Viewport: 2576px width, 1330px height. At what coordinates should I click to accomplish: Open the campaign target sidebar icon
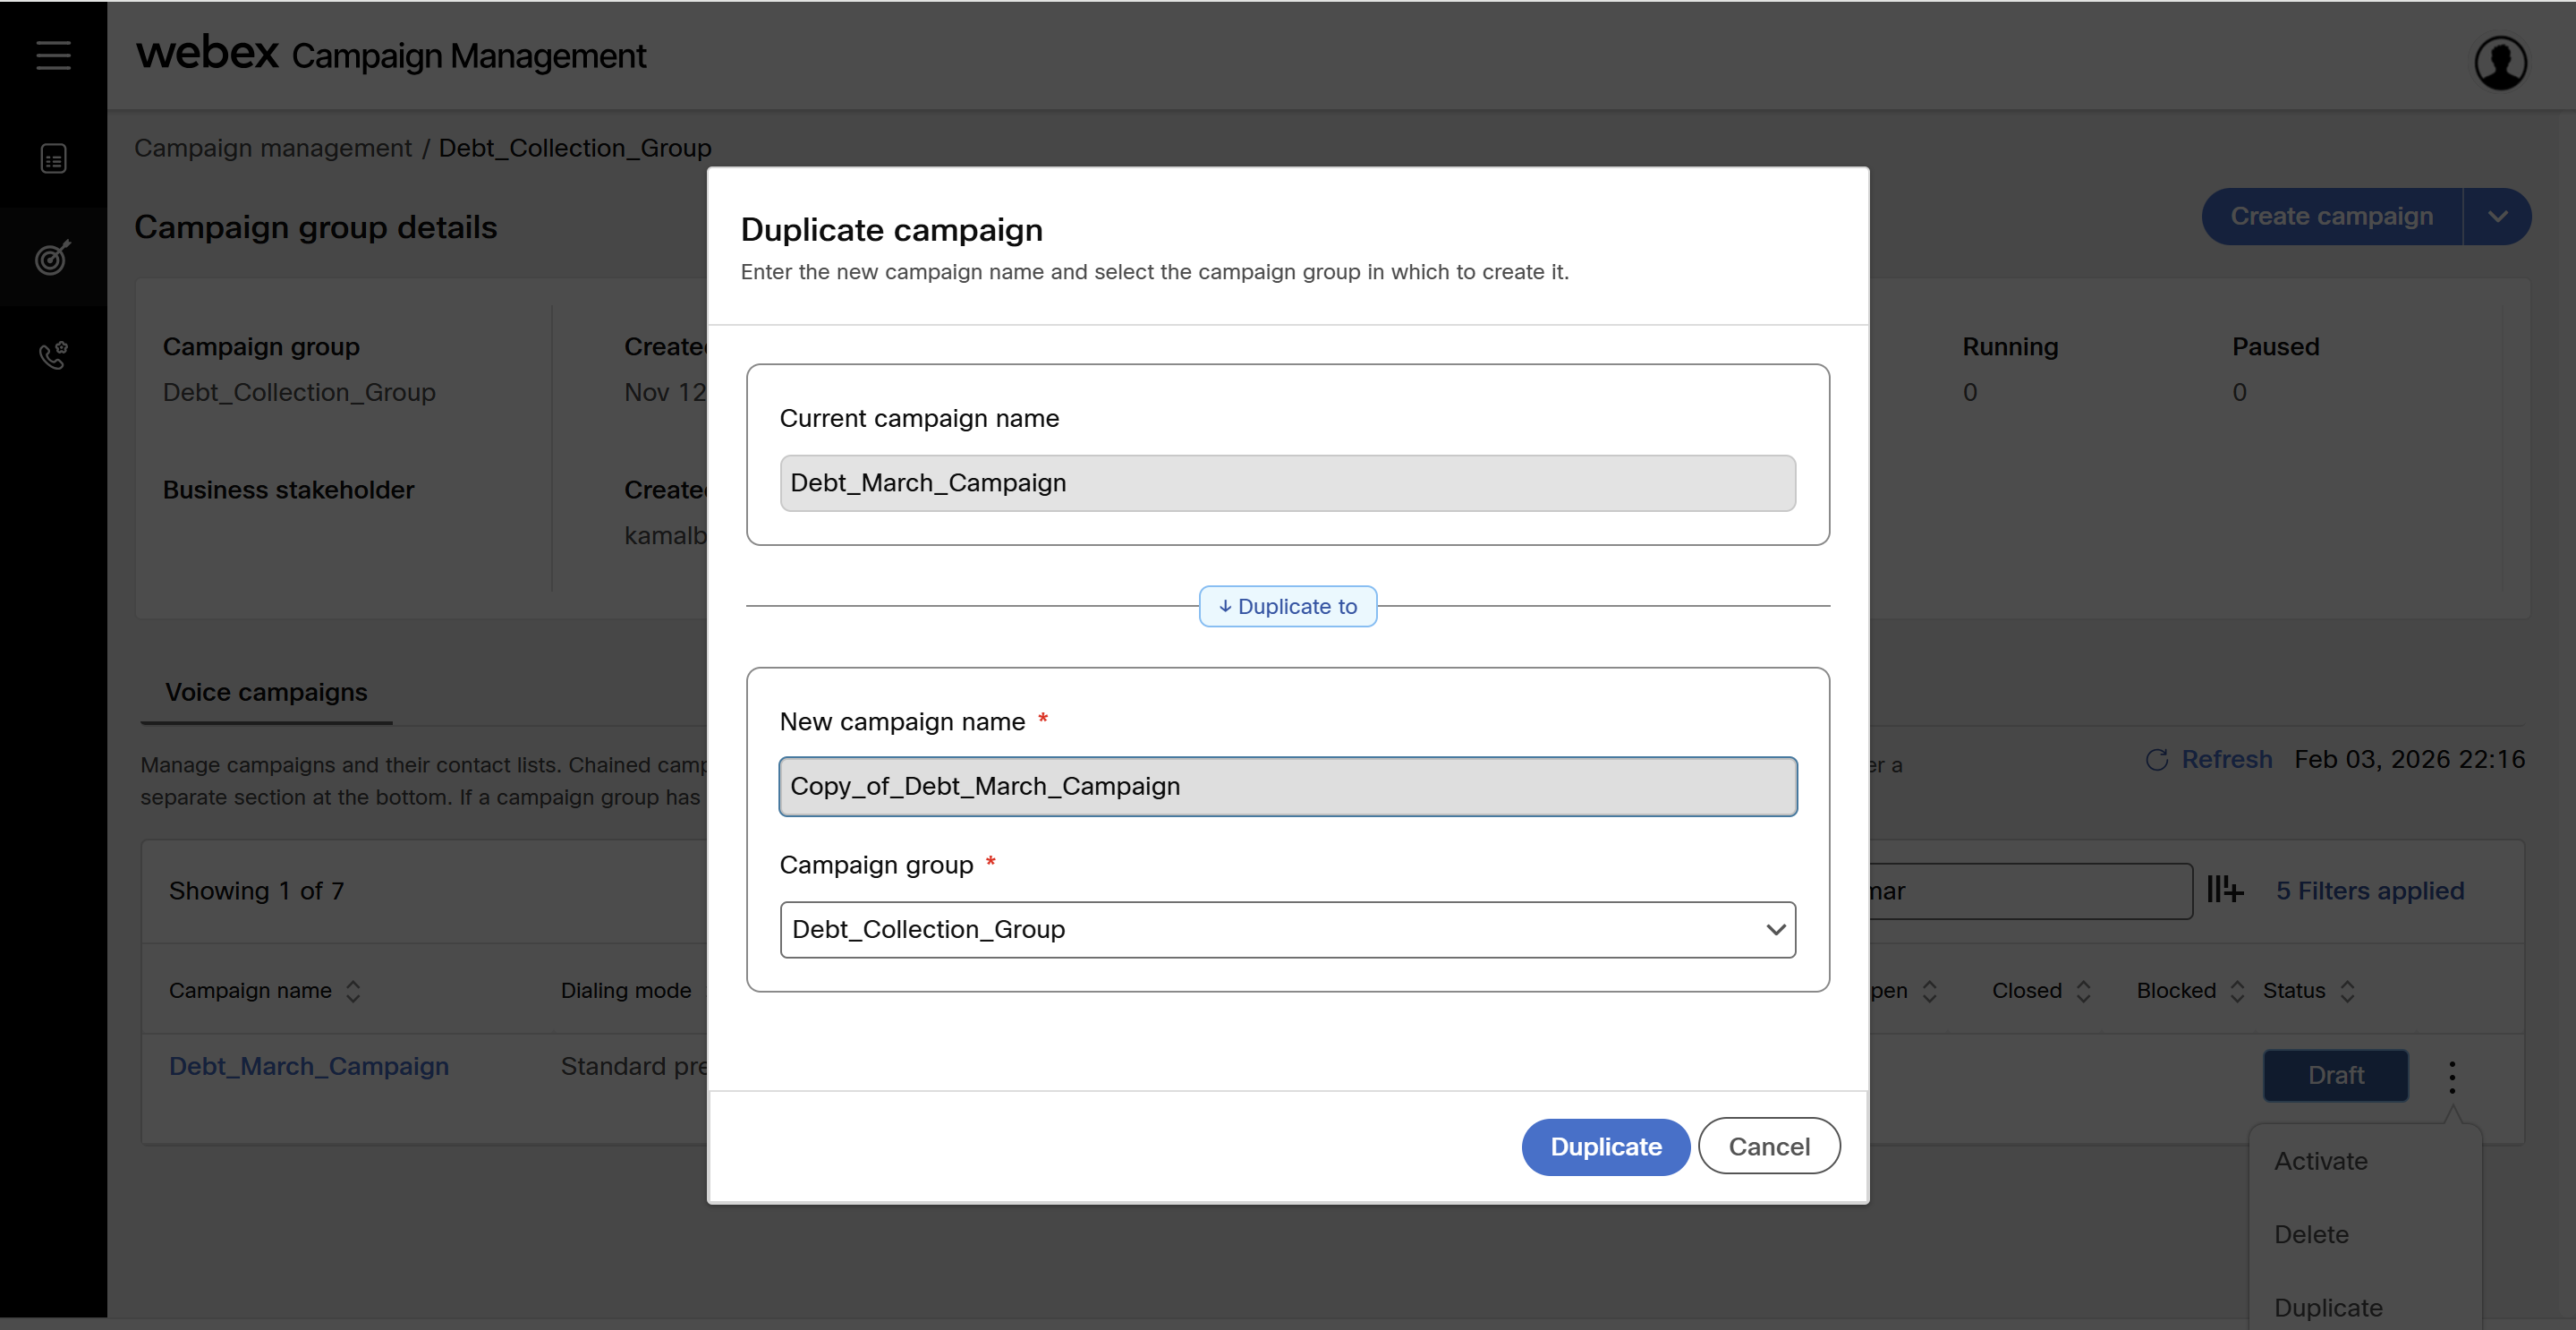pos(53,257)
